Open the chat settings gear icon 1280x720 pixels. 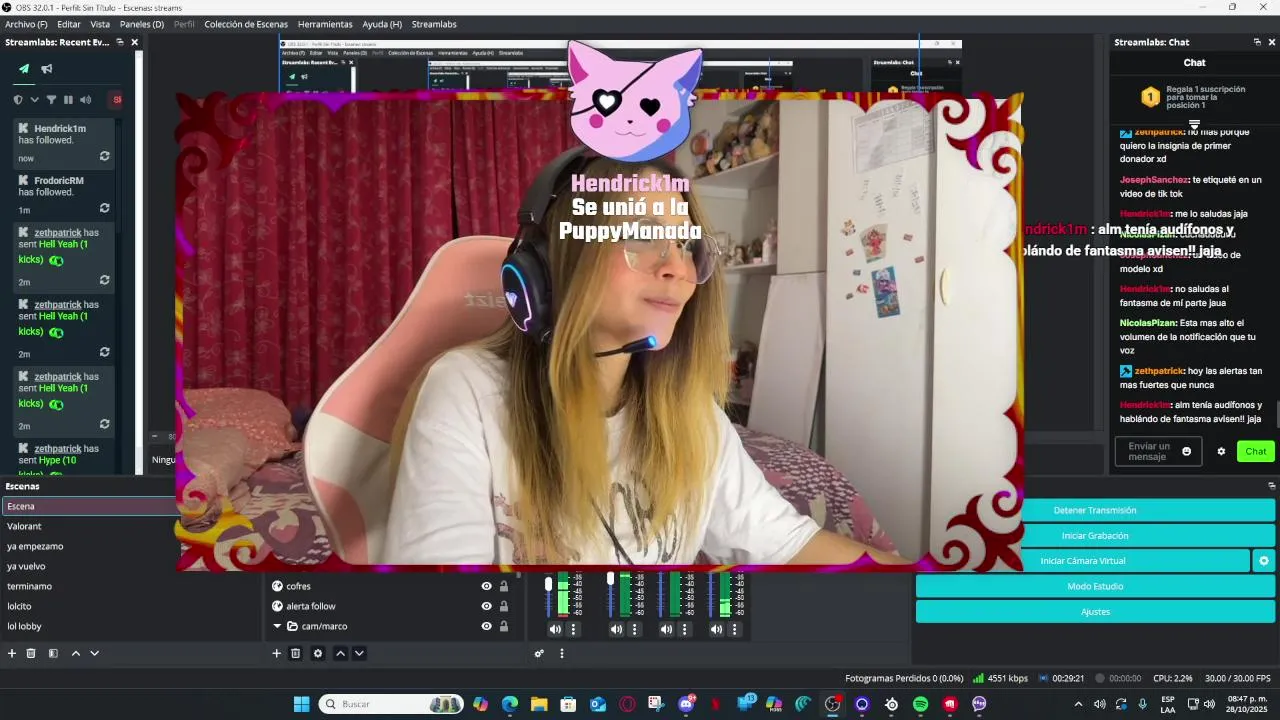pyautogui.click(x=1221, y=451)
